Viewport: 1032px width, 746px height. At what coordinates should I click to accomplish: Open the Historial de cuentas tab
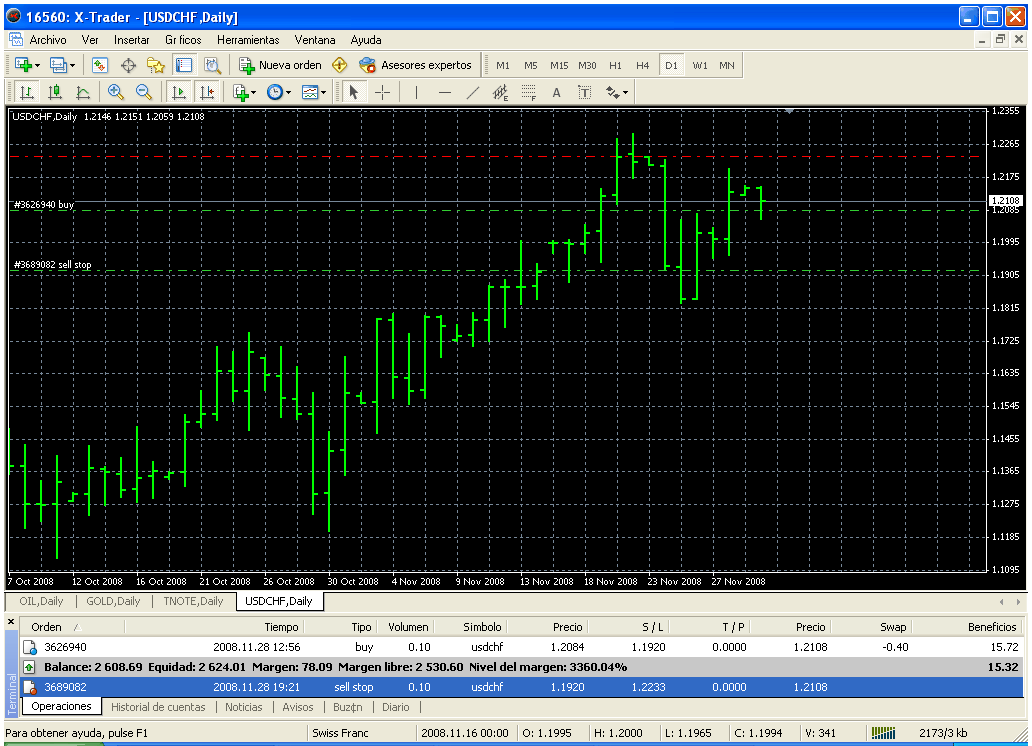158,707
